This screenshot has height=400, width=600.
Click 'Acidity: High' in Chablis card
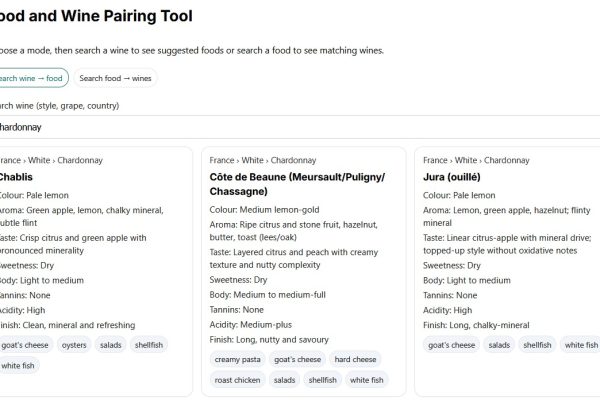[x=22, y=310]
